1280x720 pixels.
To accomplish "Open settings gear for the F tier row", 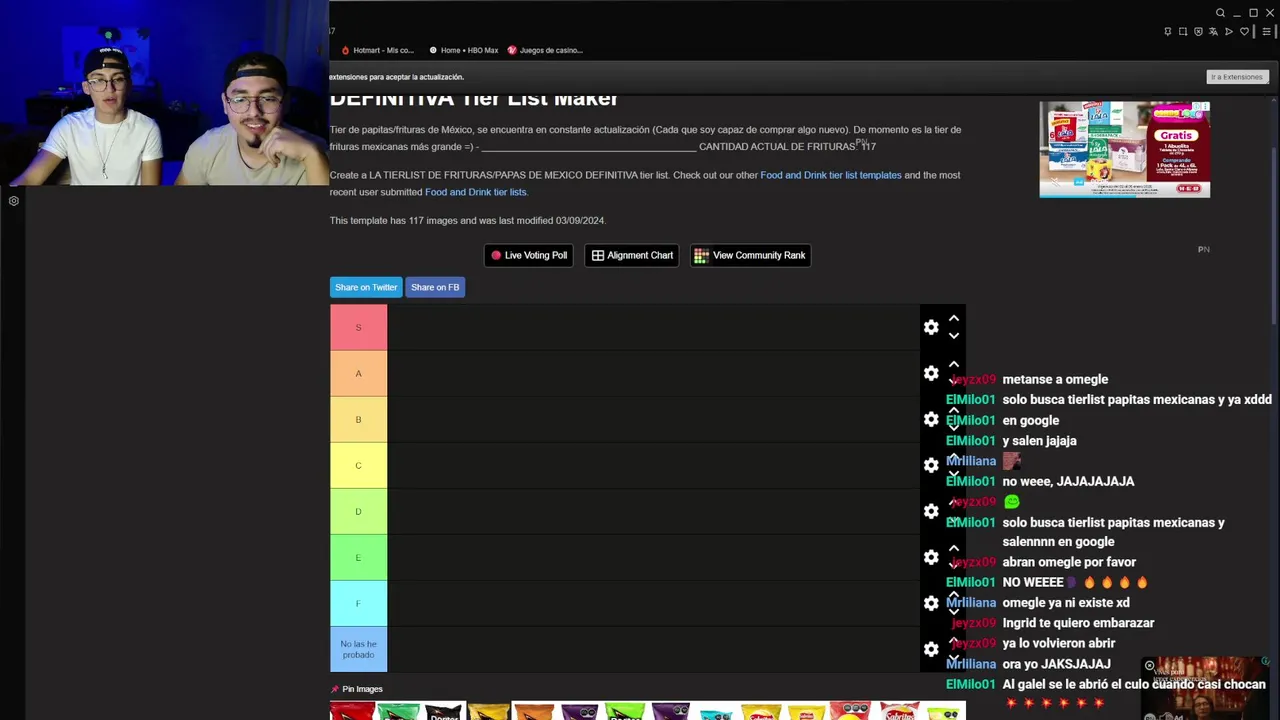I will tap(931, 603).
